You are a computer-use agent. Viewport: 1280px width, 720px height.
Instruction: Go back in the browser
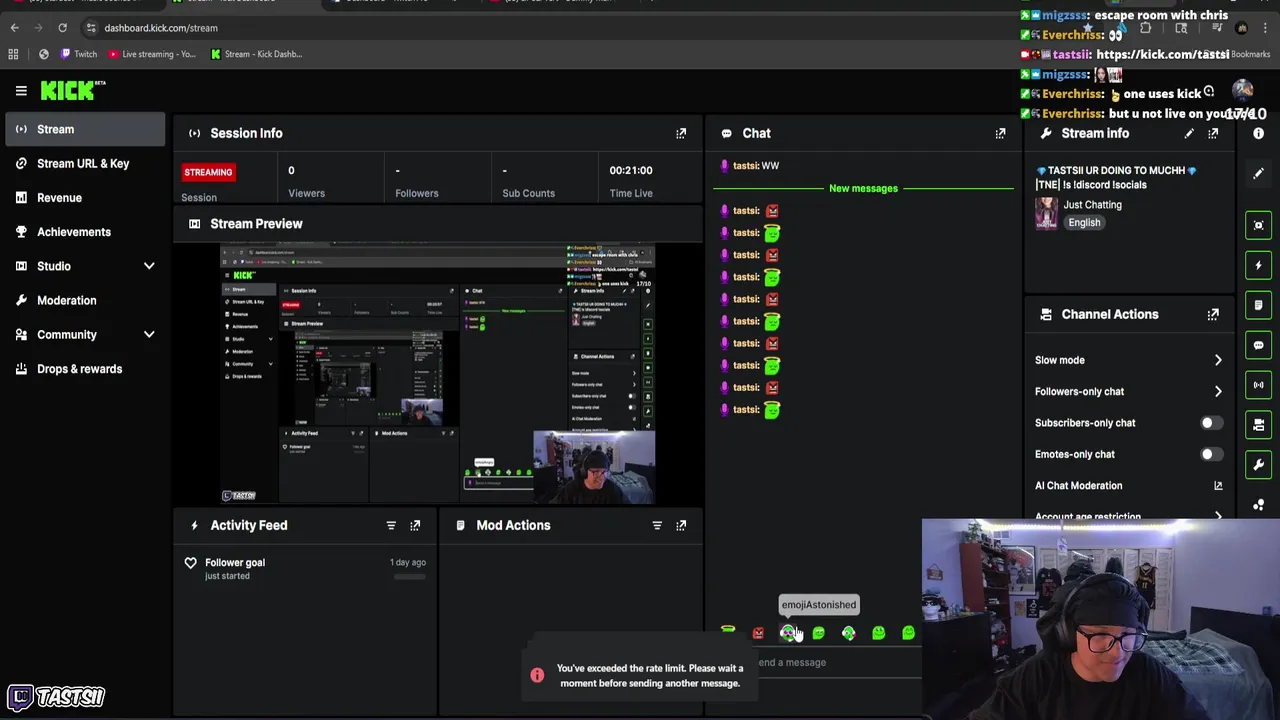(14, 28)
